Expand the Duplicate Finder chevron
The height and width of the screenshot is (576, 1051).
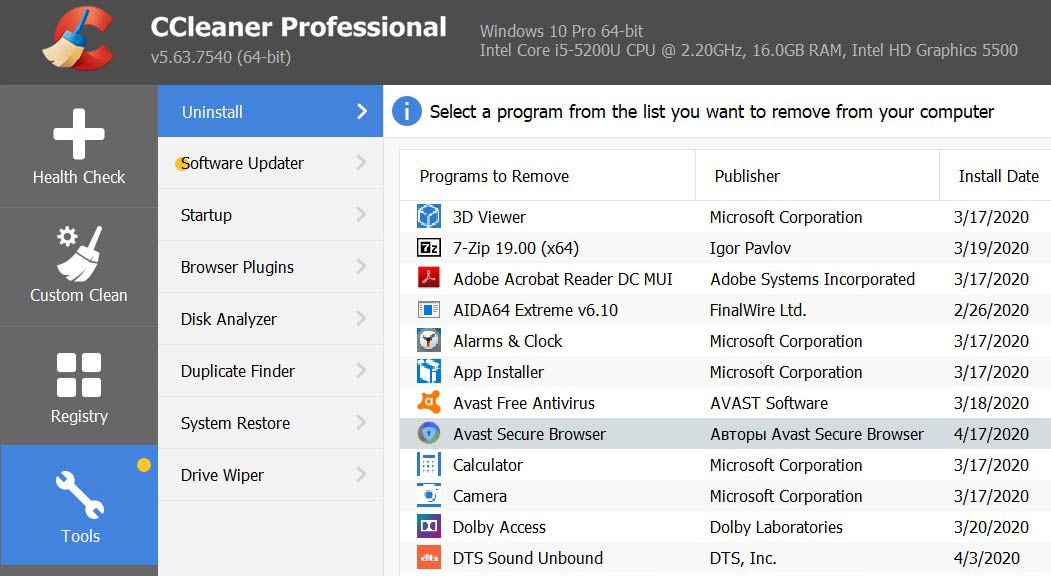coord(361,370)
